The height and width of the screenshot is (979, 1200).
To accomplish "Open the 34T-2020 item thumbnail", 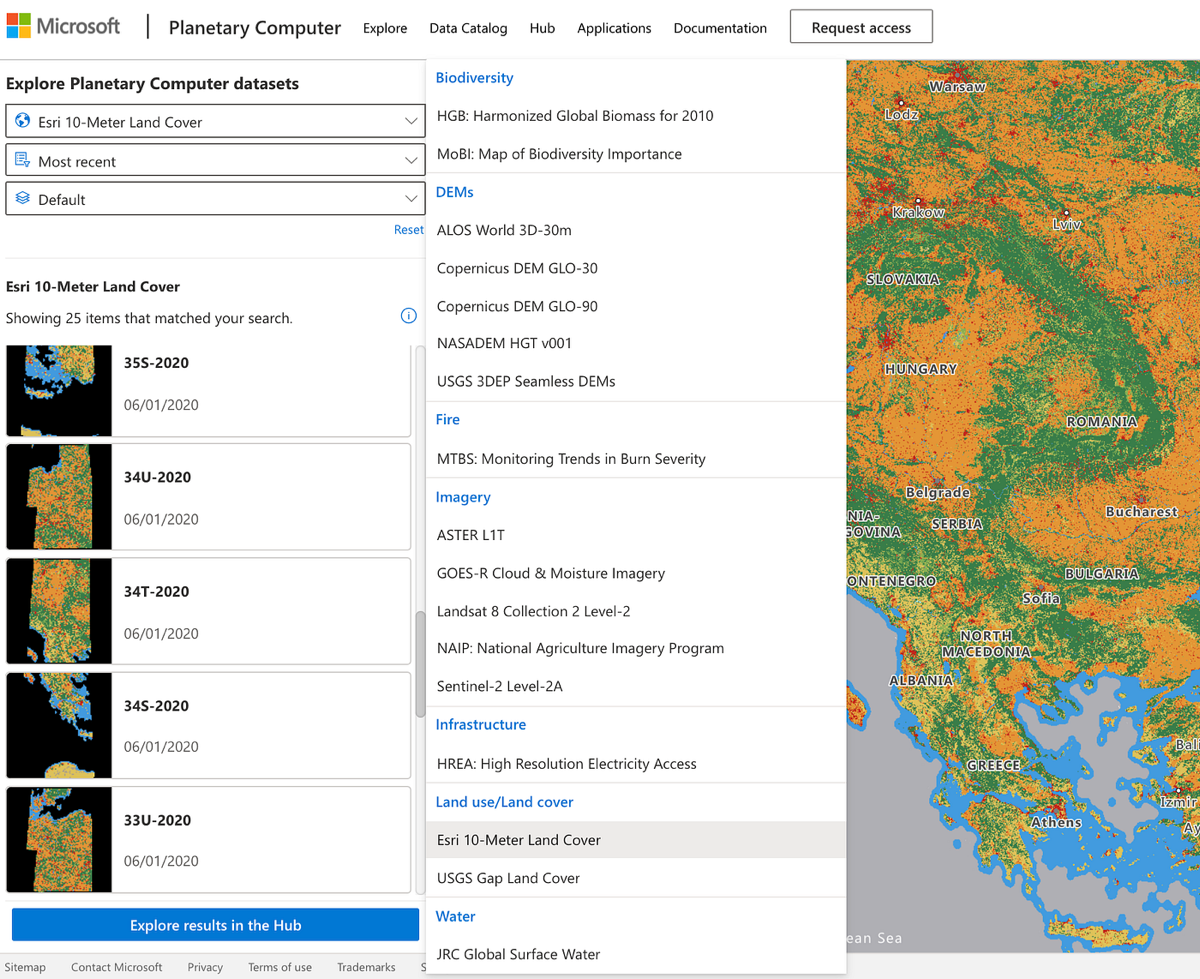I will point(59,611).
